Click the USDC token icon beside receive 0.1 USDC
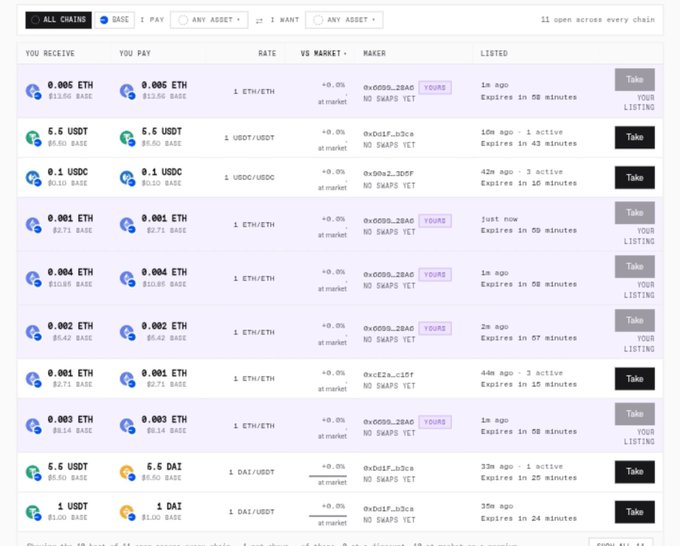 click(x=33, y=178)
